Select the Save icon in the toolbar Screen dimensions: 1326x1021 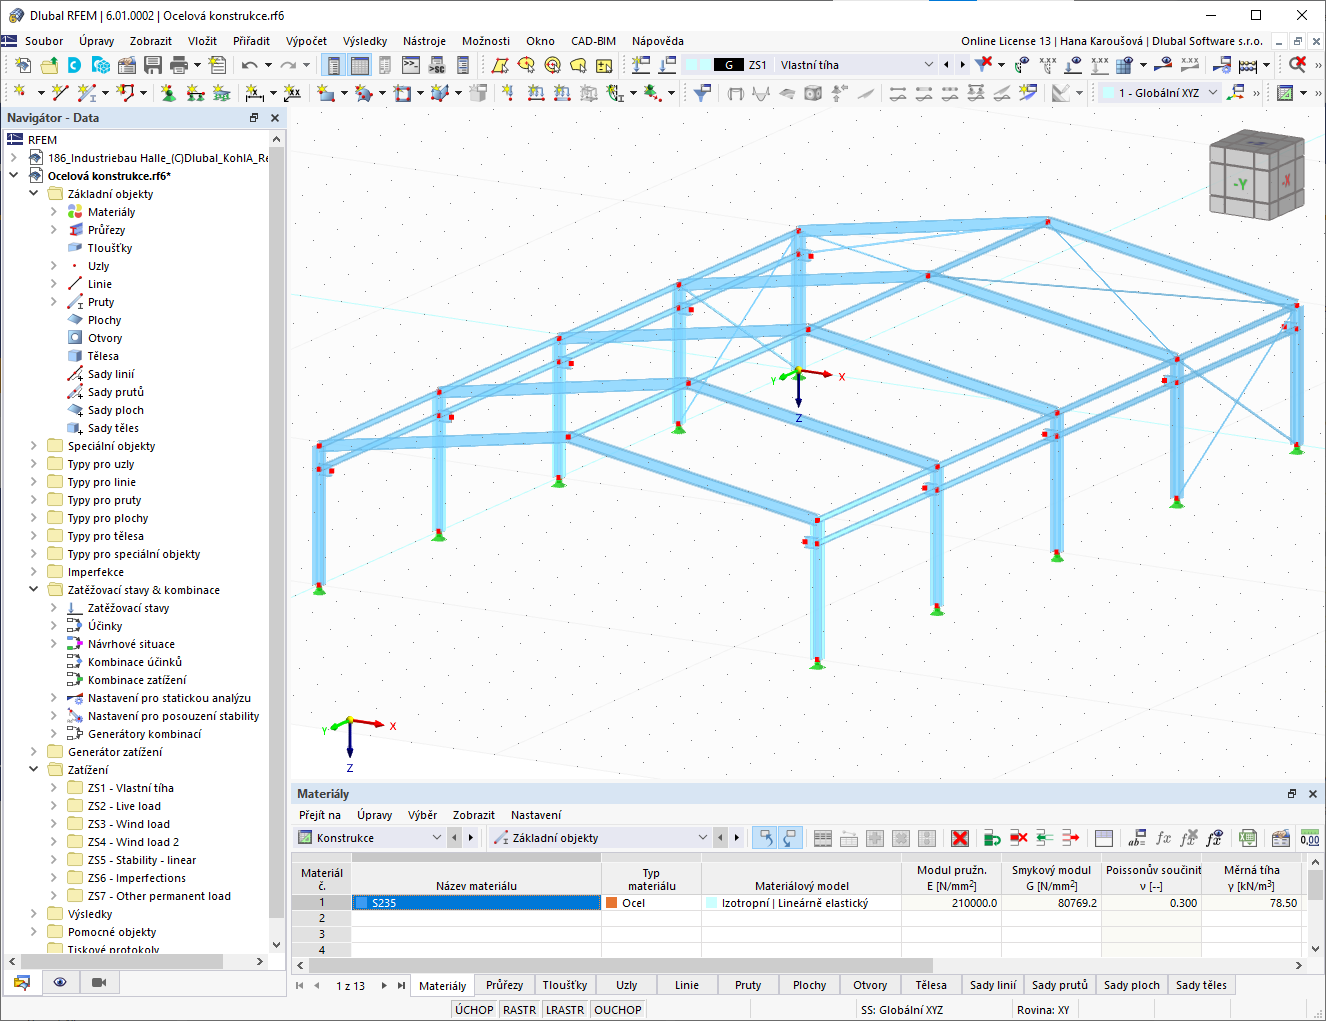pos(151,64)
